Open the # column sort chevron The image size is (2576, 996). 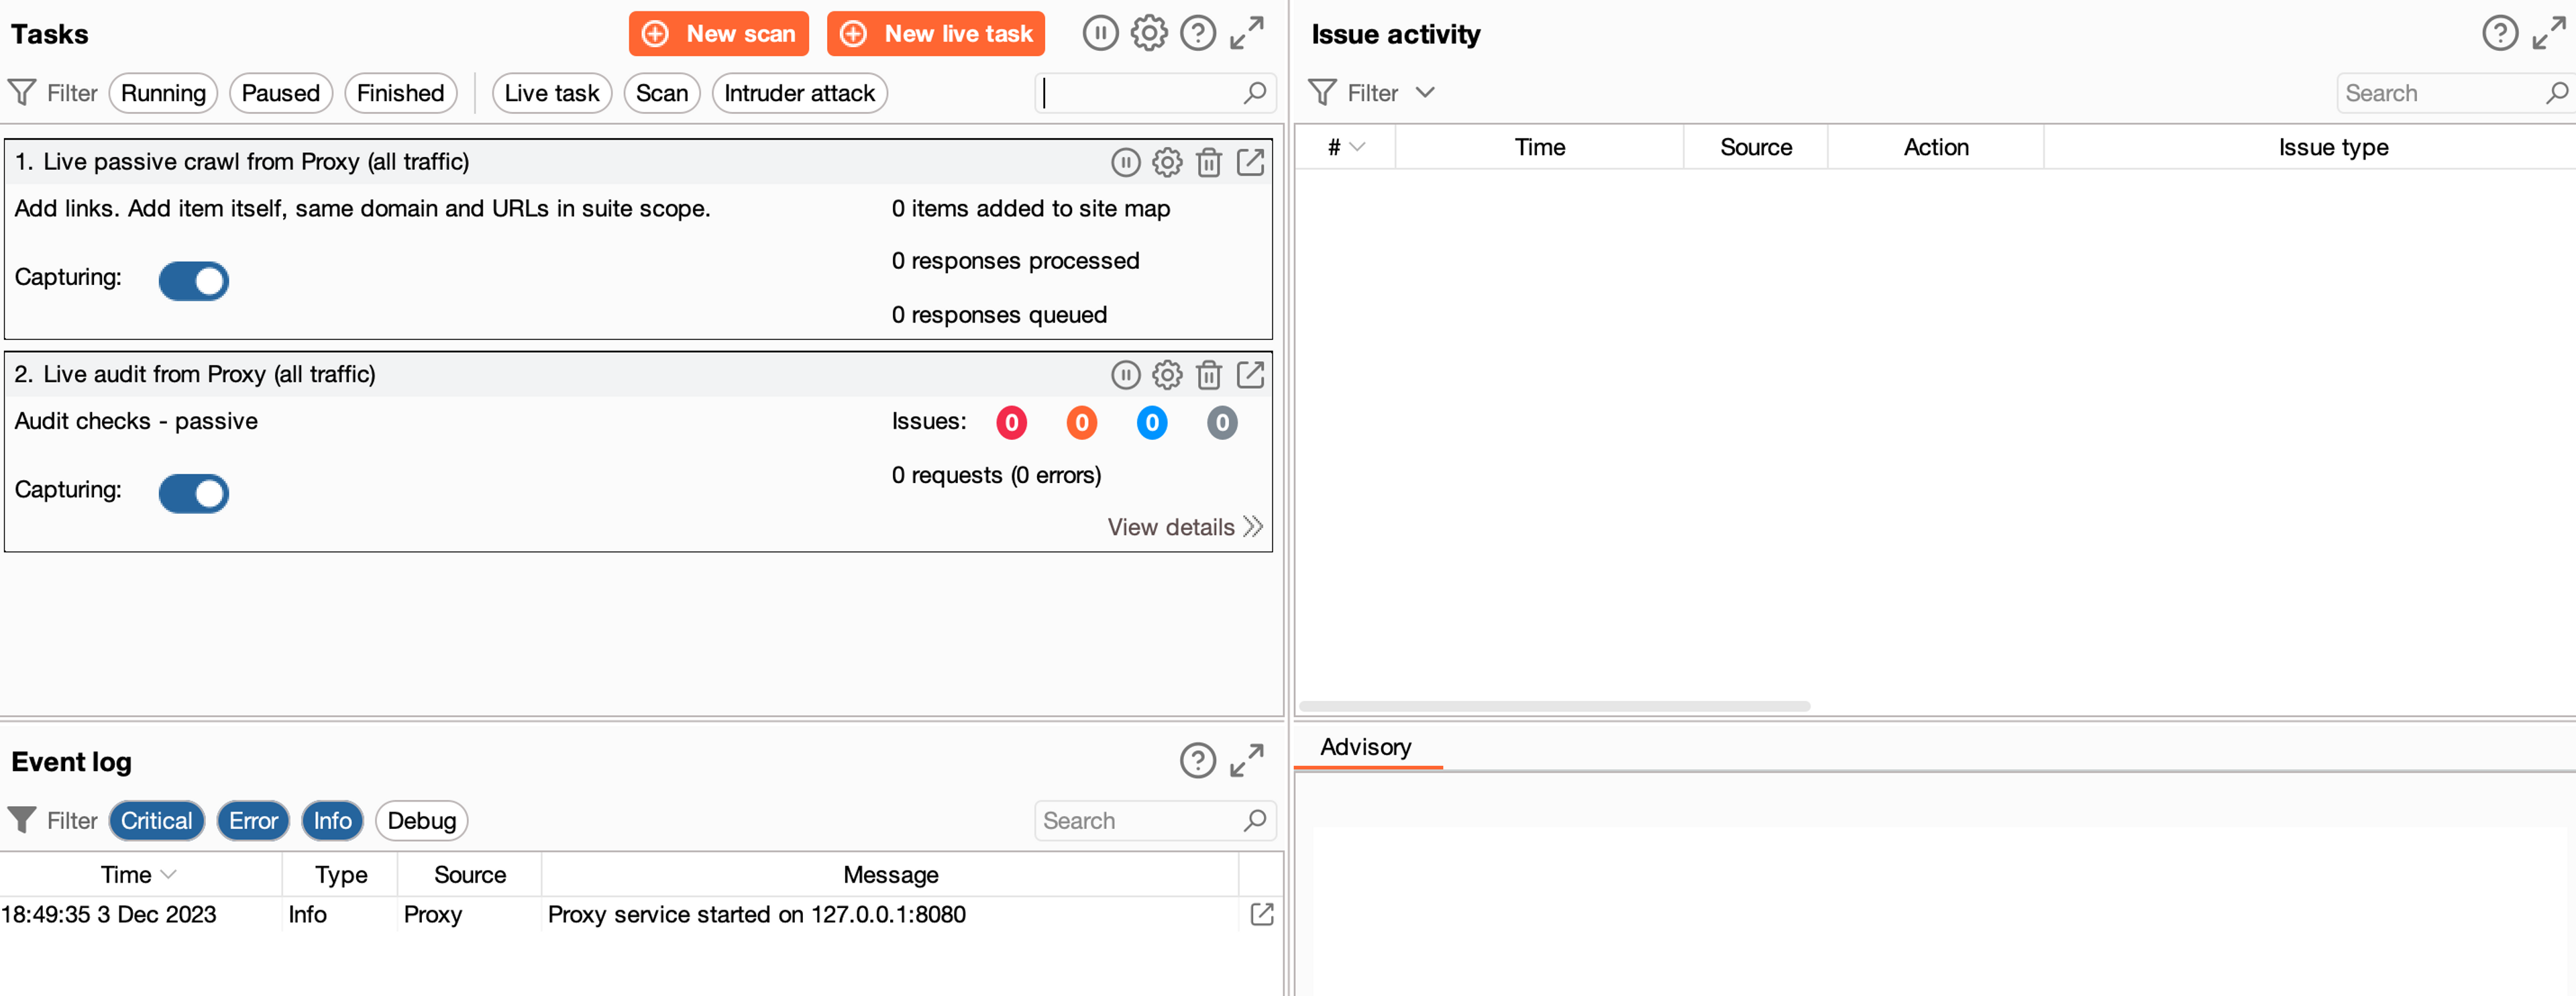tap(1357, 148)
